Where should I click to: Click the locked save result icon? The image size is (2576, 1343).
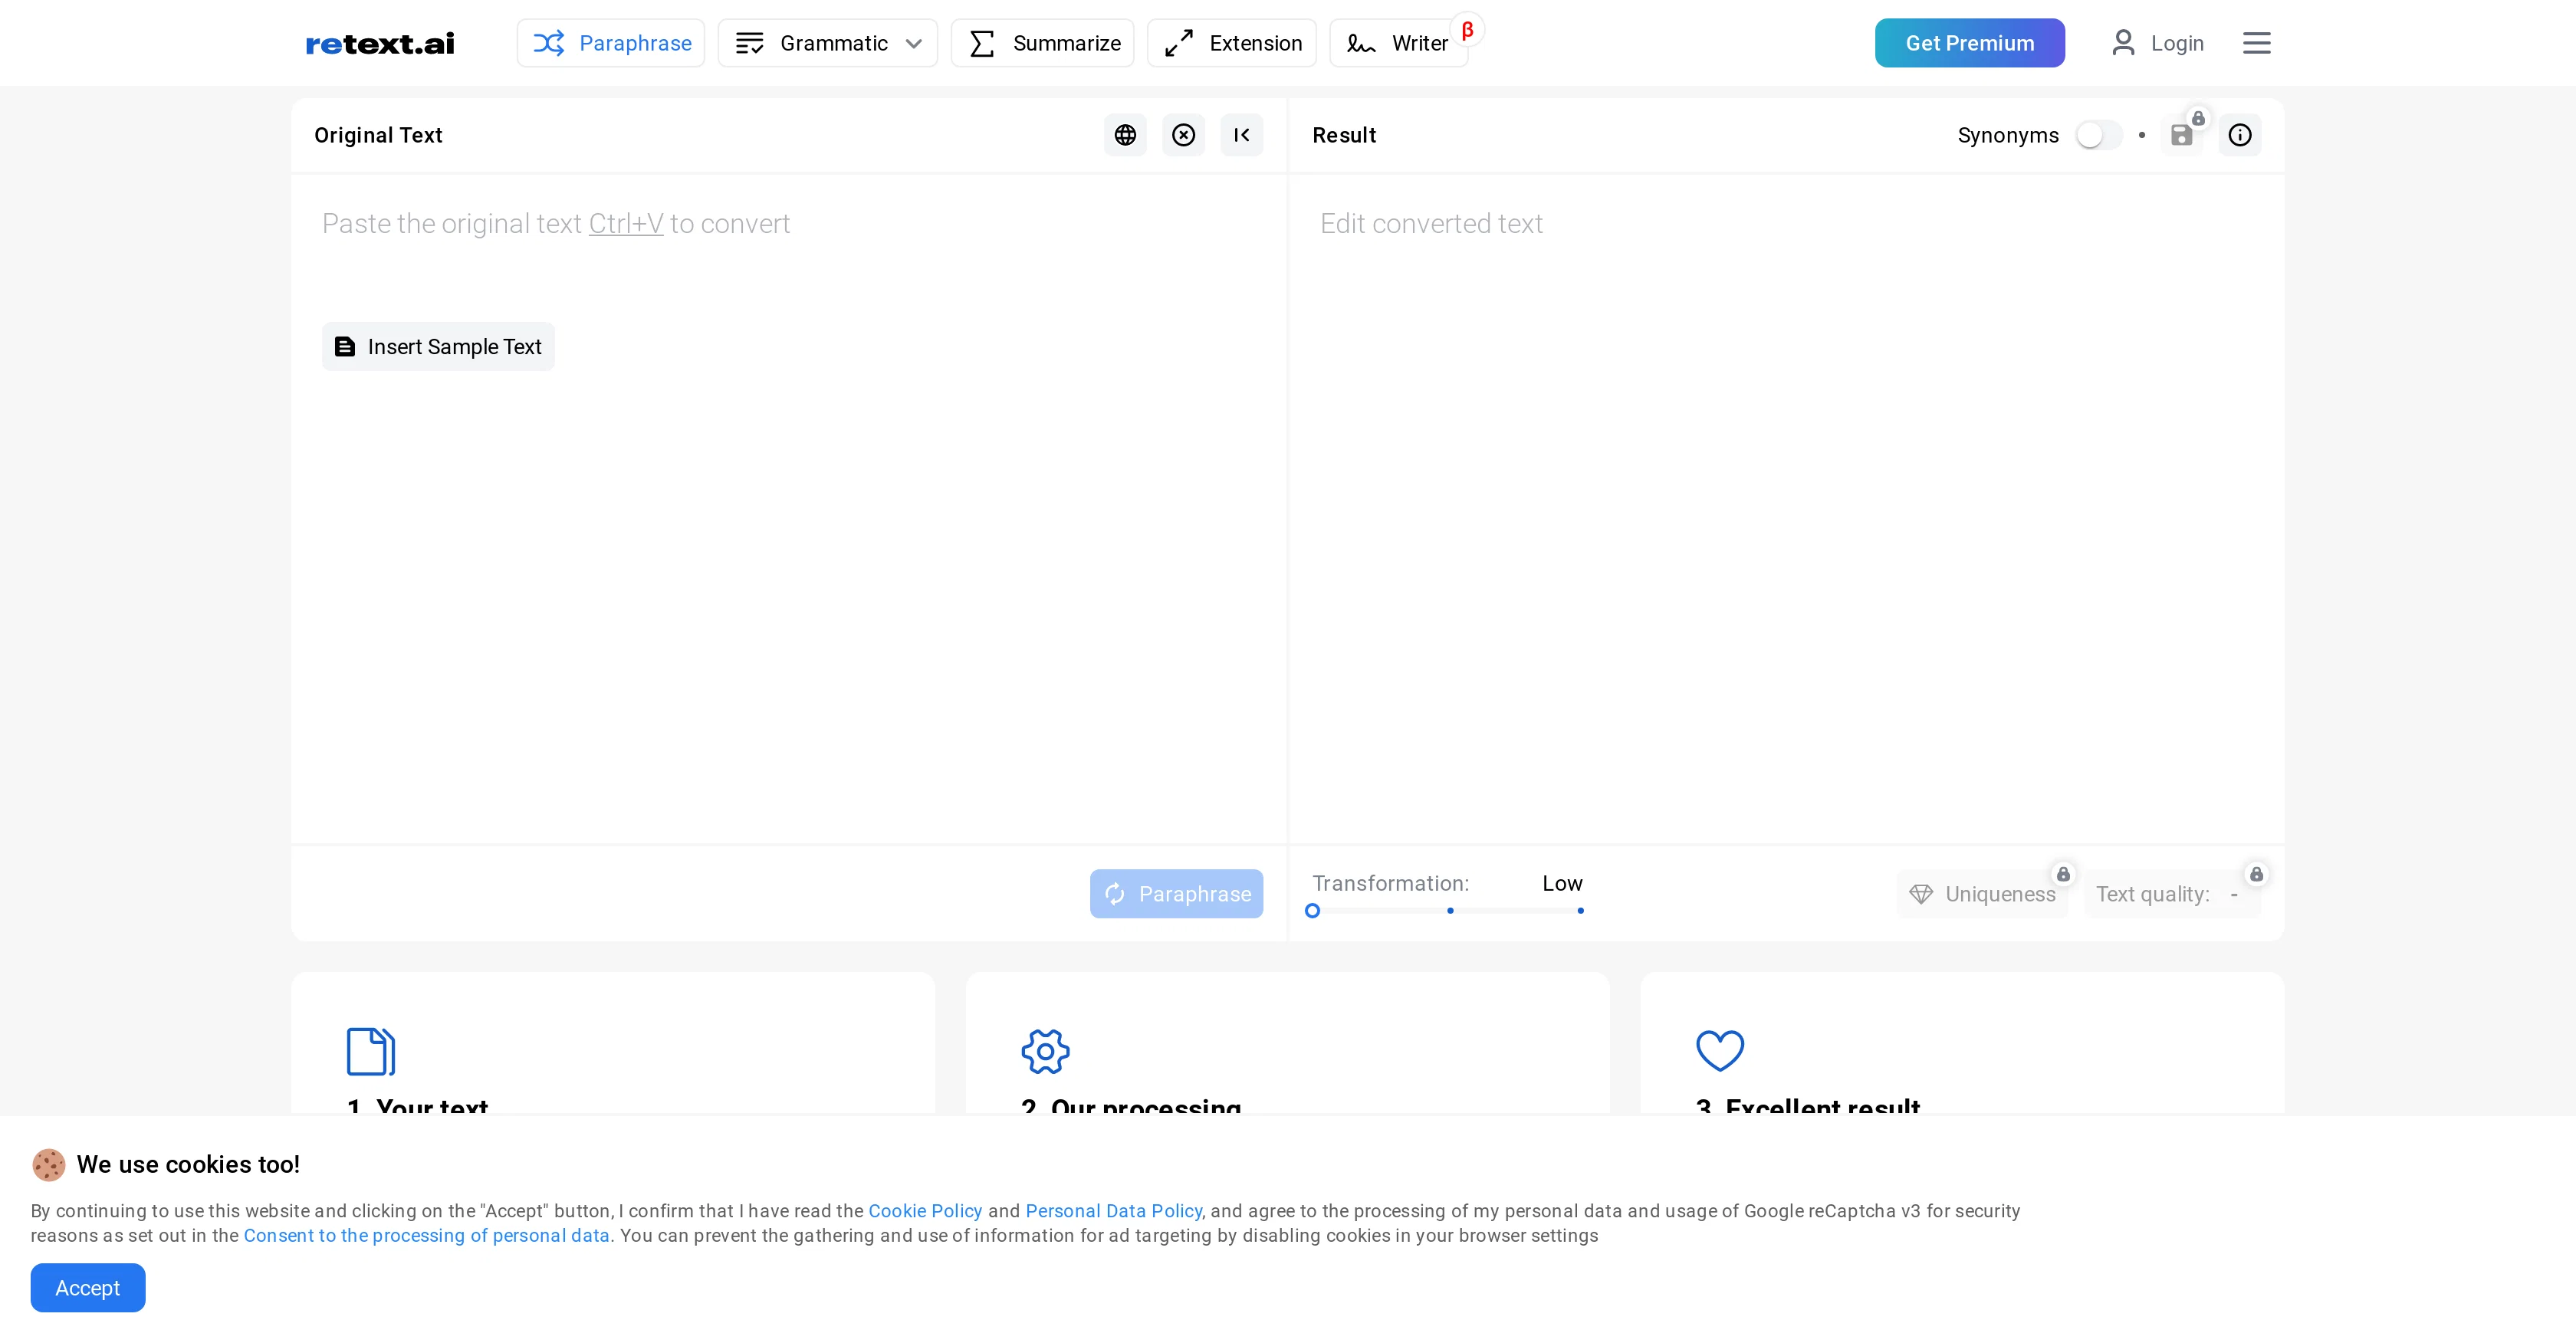pyautogui.click(x=2181, y=135)
